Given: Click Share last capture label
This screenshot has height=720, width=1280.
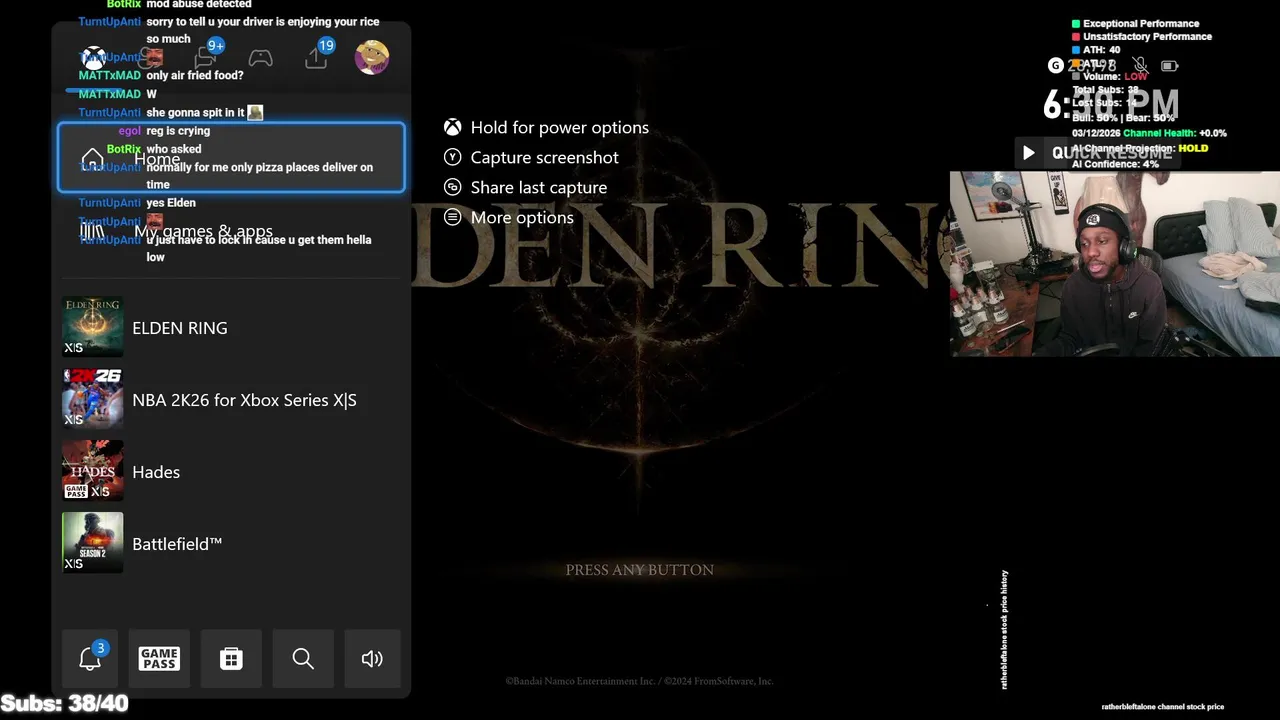Looking at the screenshot, I should point(539,187).
